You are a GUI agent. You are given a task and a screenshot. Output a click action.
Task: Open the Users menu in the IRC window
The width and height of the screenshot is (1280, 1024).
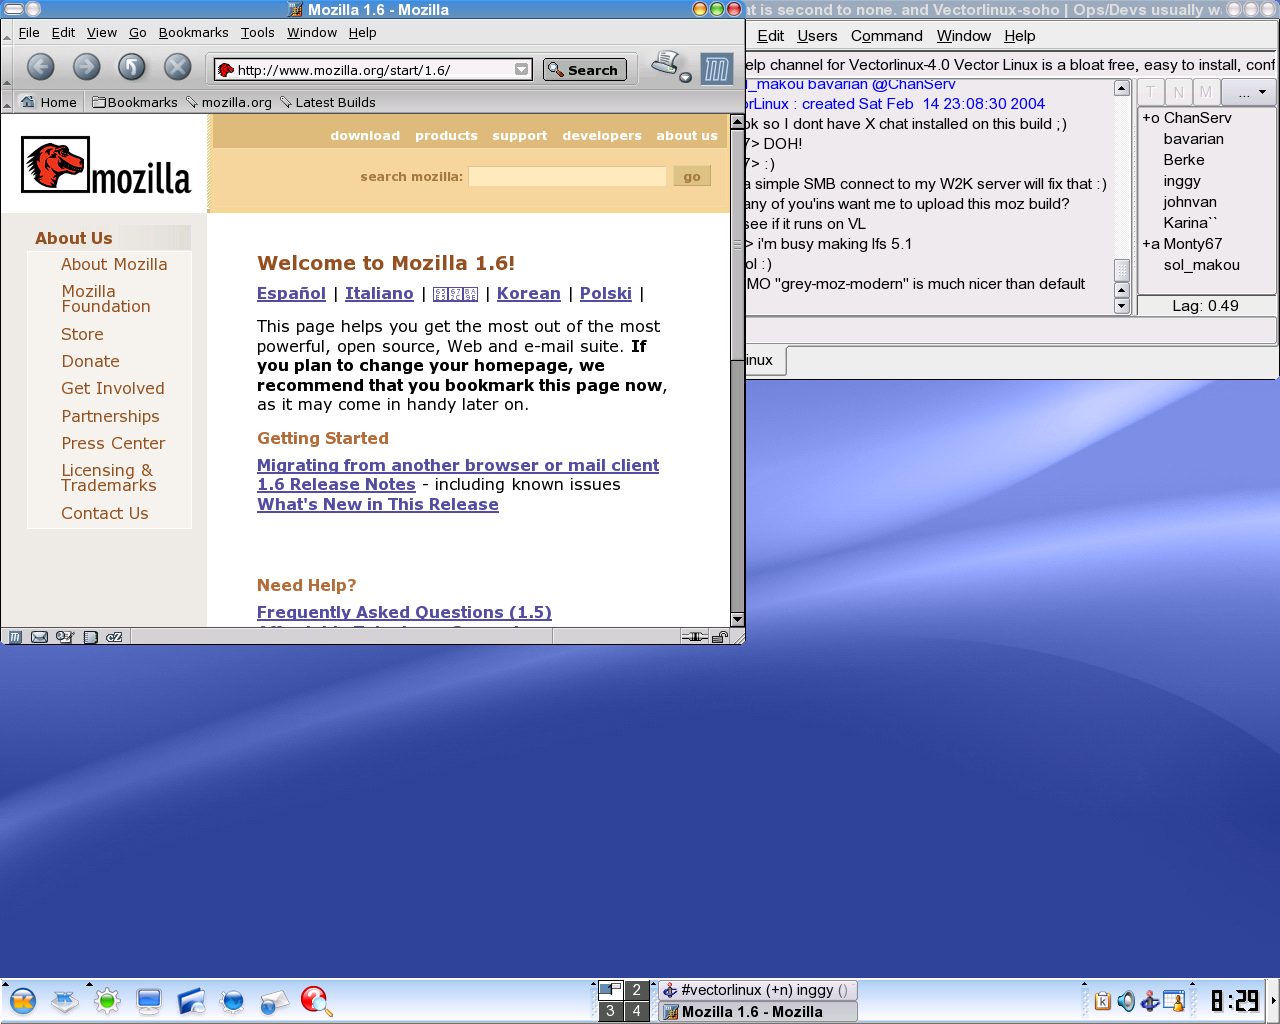(x=817, y=36)
